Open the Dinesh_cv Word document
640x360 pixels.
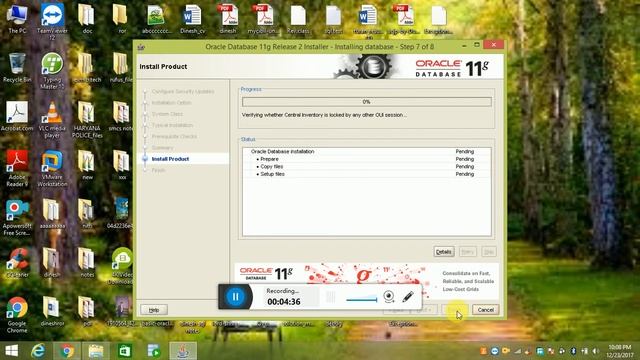click(192, 19)
